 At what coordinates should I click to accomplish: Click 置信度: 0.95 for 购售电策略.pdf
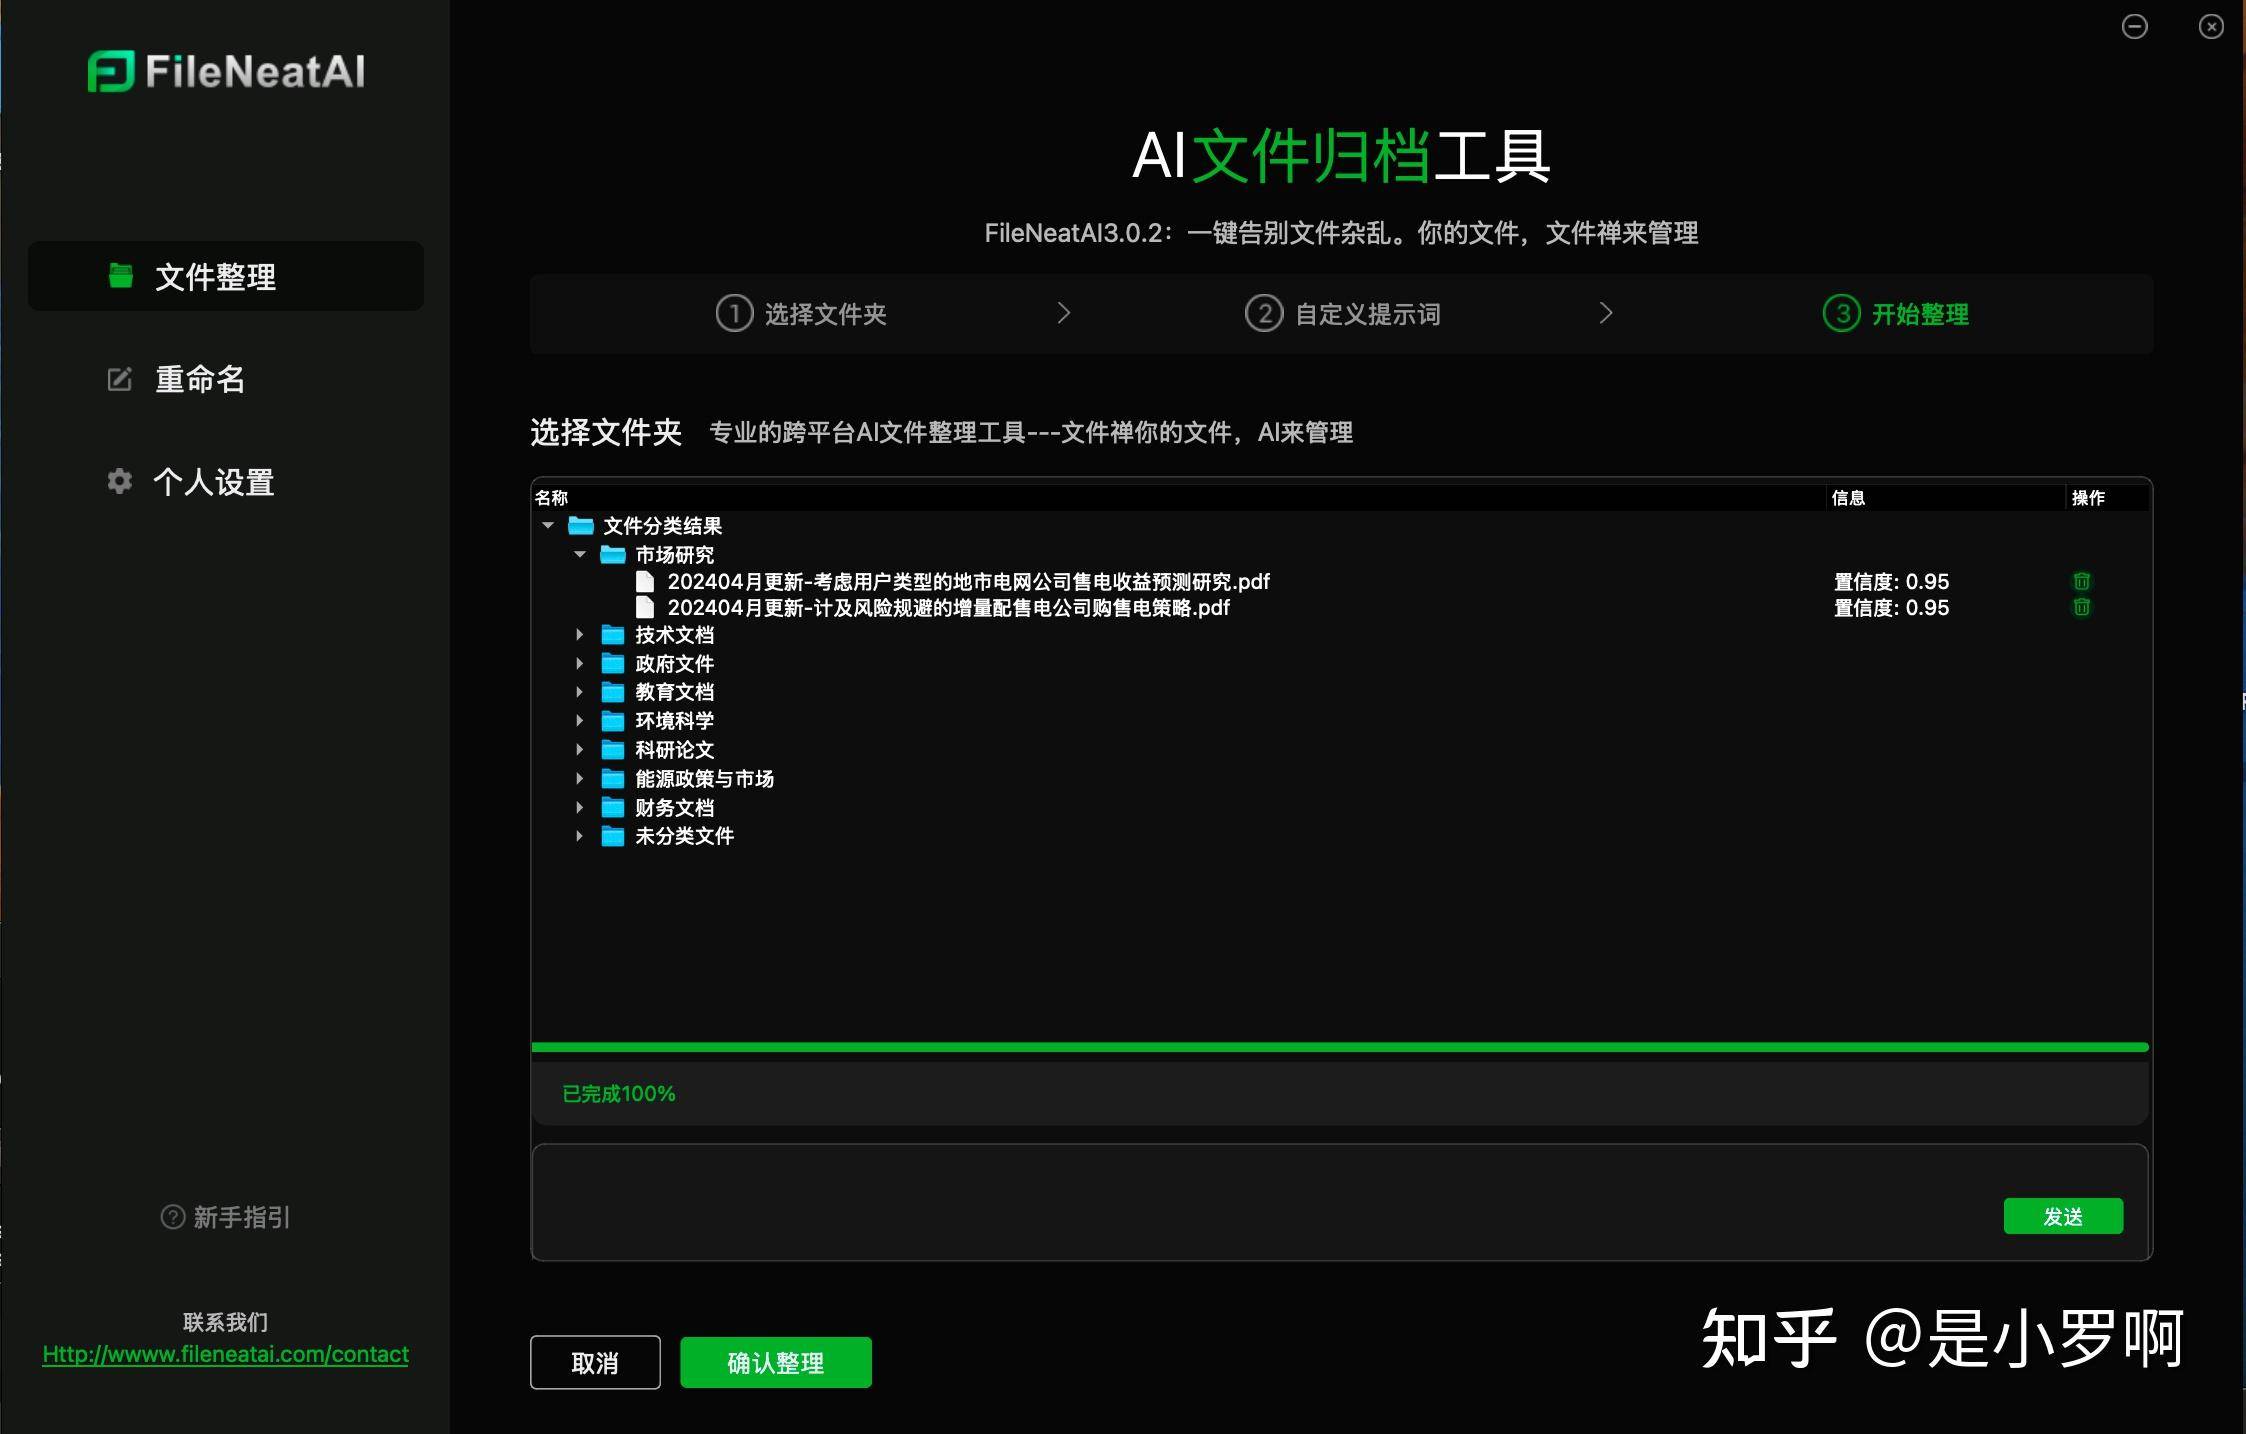pyautogui.click(x=1891, y=607)
